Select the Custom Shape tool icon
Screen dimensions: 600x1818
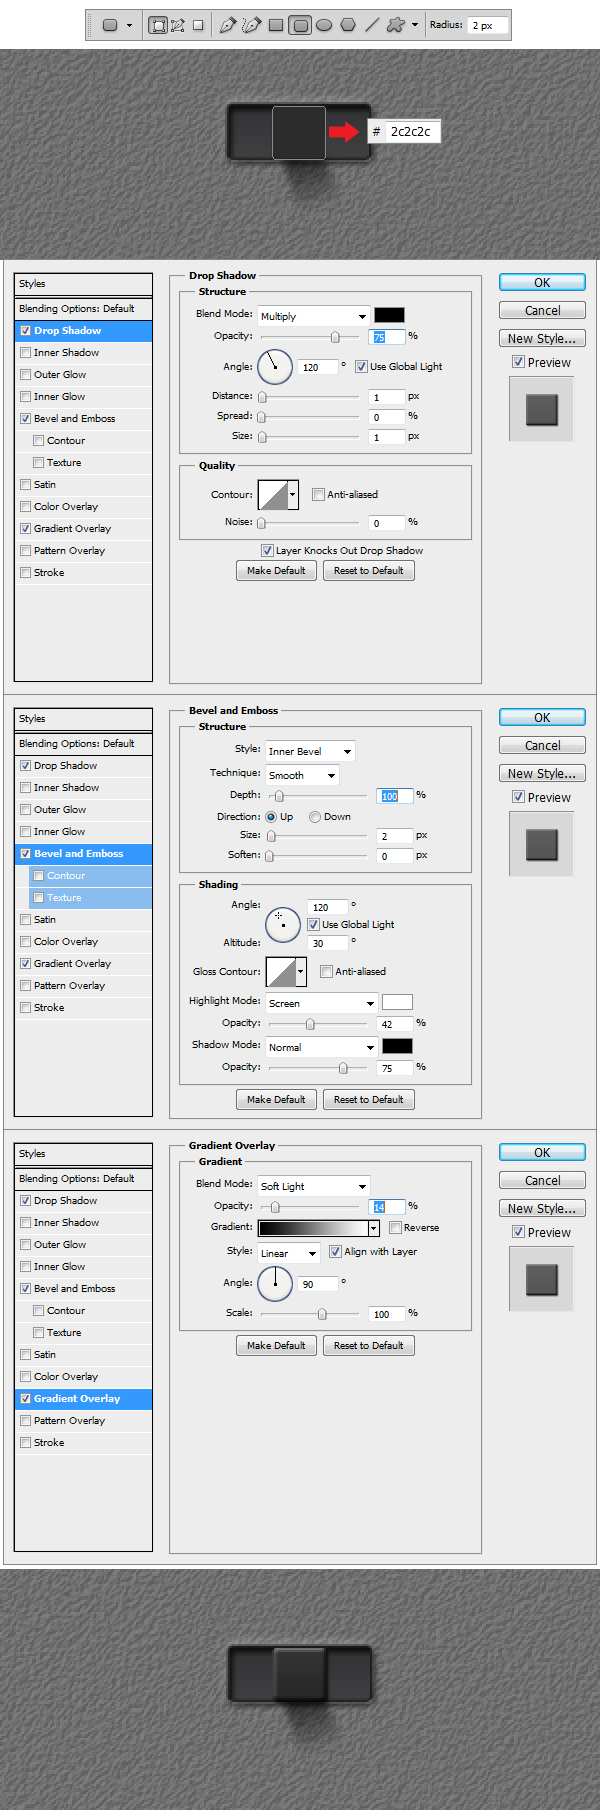click(x=396, y=25)
